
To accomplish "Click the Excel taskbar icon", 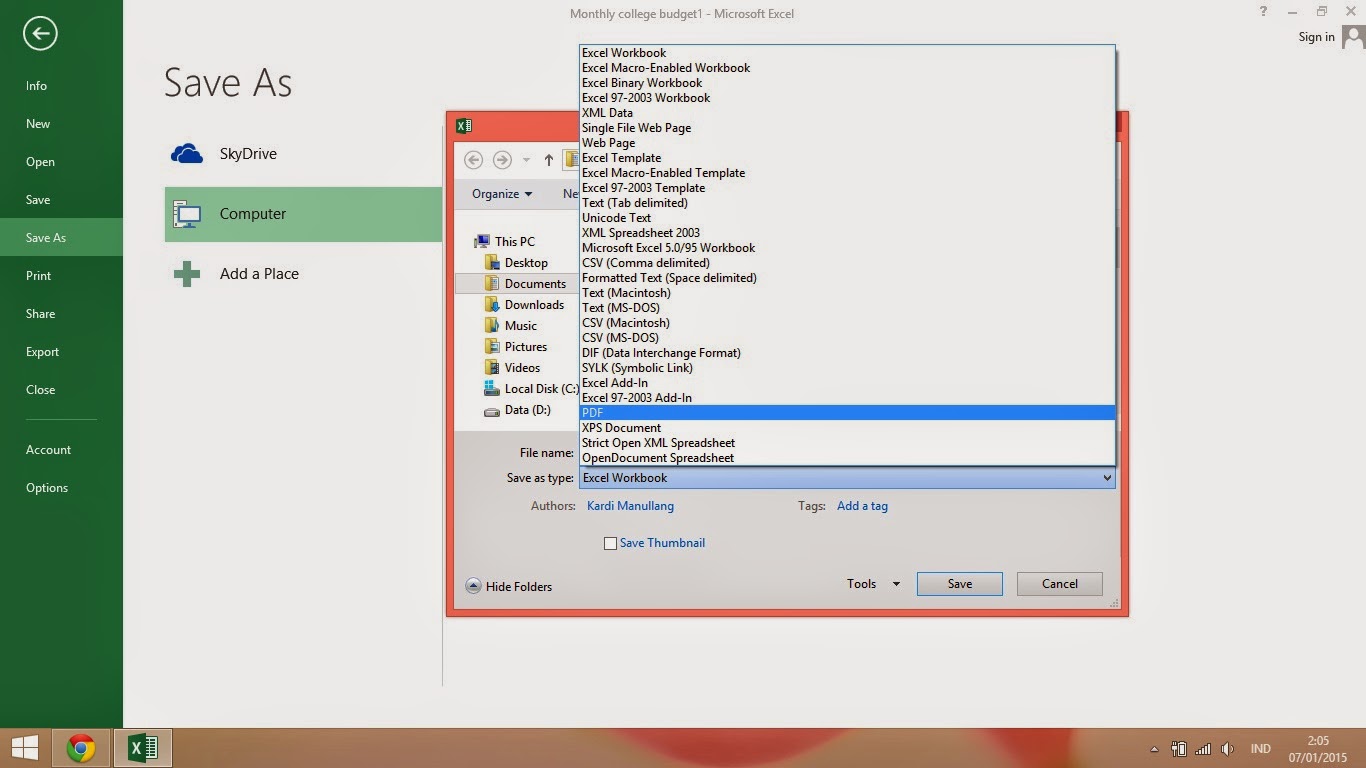I will coord(142,748).
